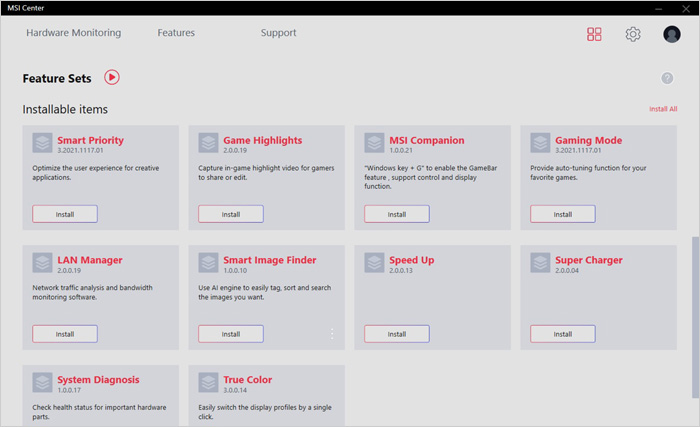Click System Diagnosis version 1.0.0.17
The height and width of the screenshot is (427, 700).
(69, 390)
